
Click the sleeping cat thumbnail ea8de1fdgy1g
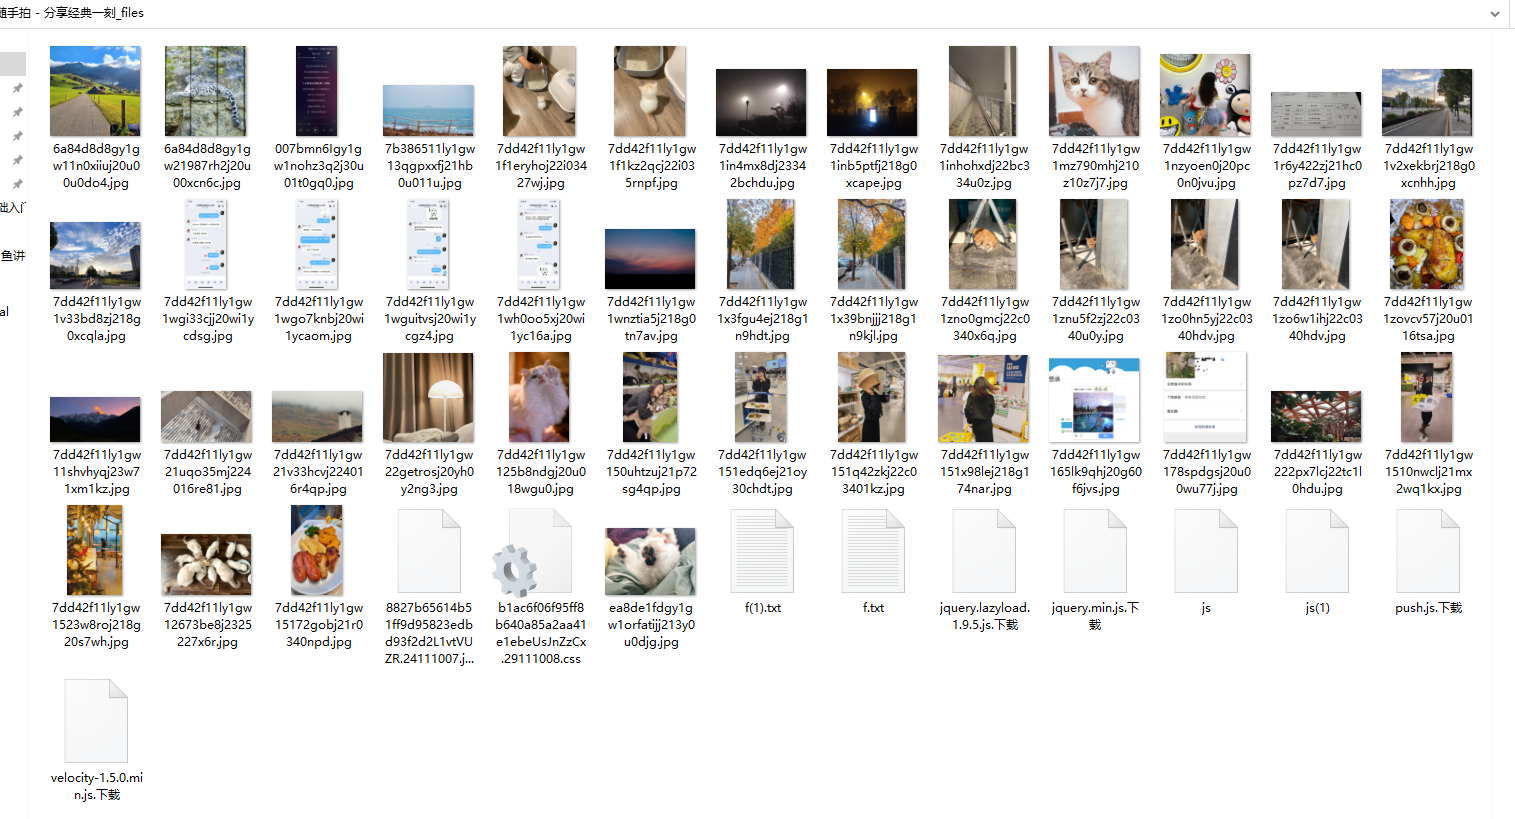click(650, 561)
